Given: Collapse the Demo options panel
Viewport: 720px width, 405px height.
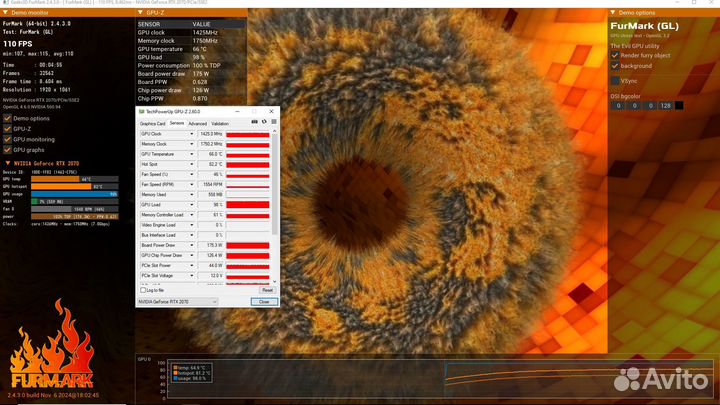Looking at the screenshot, I should pos(613,13).
